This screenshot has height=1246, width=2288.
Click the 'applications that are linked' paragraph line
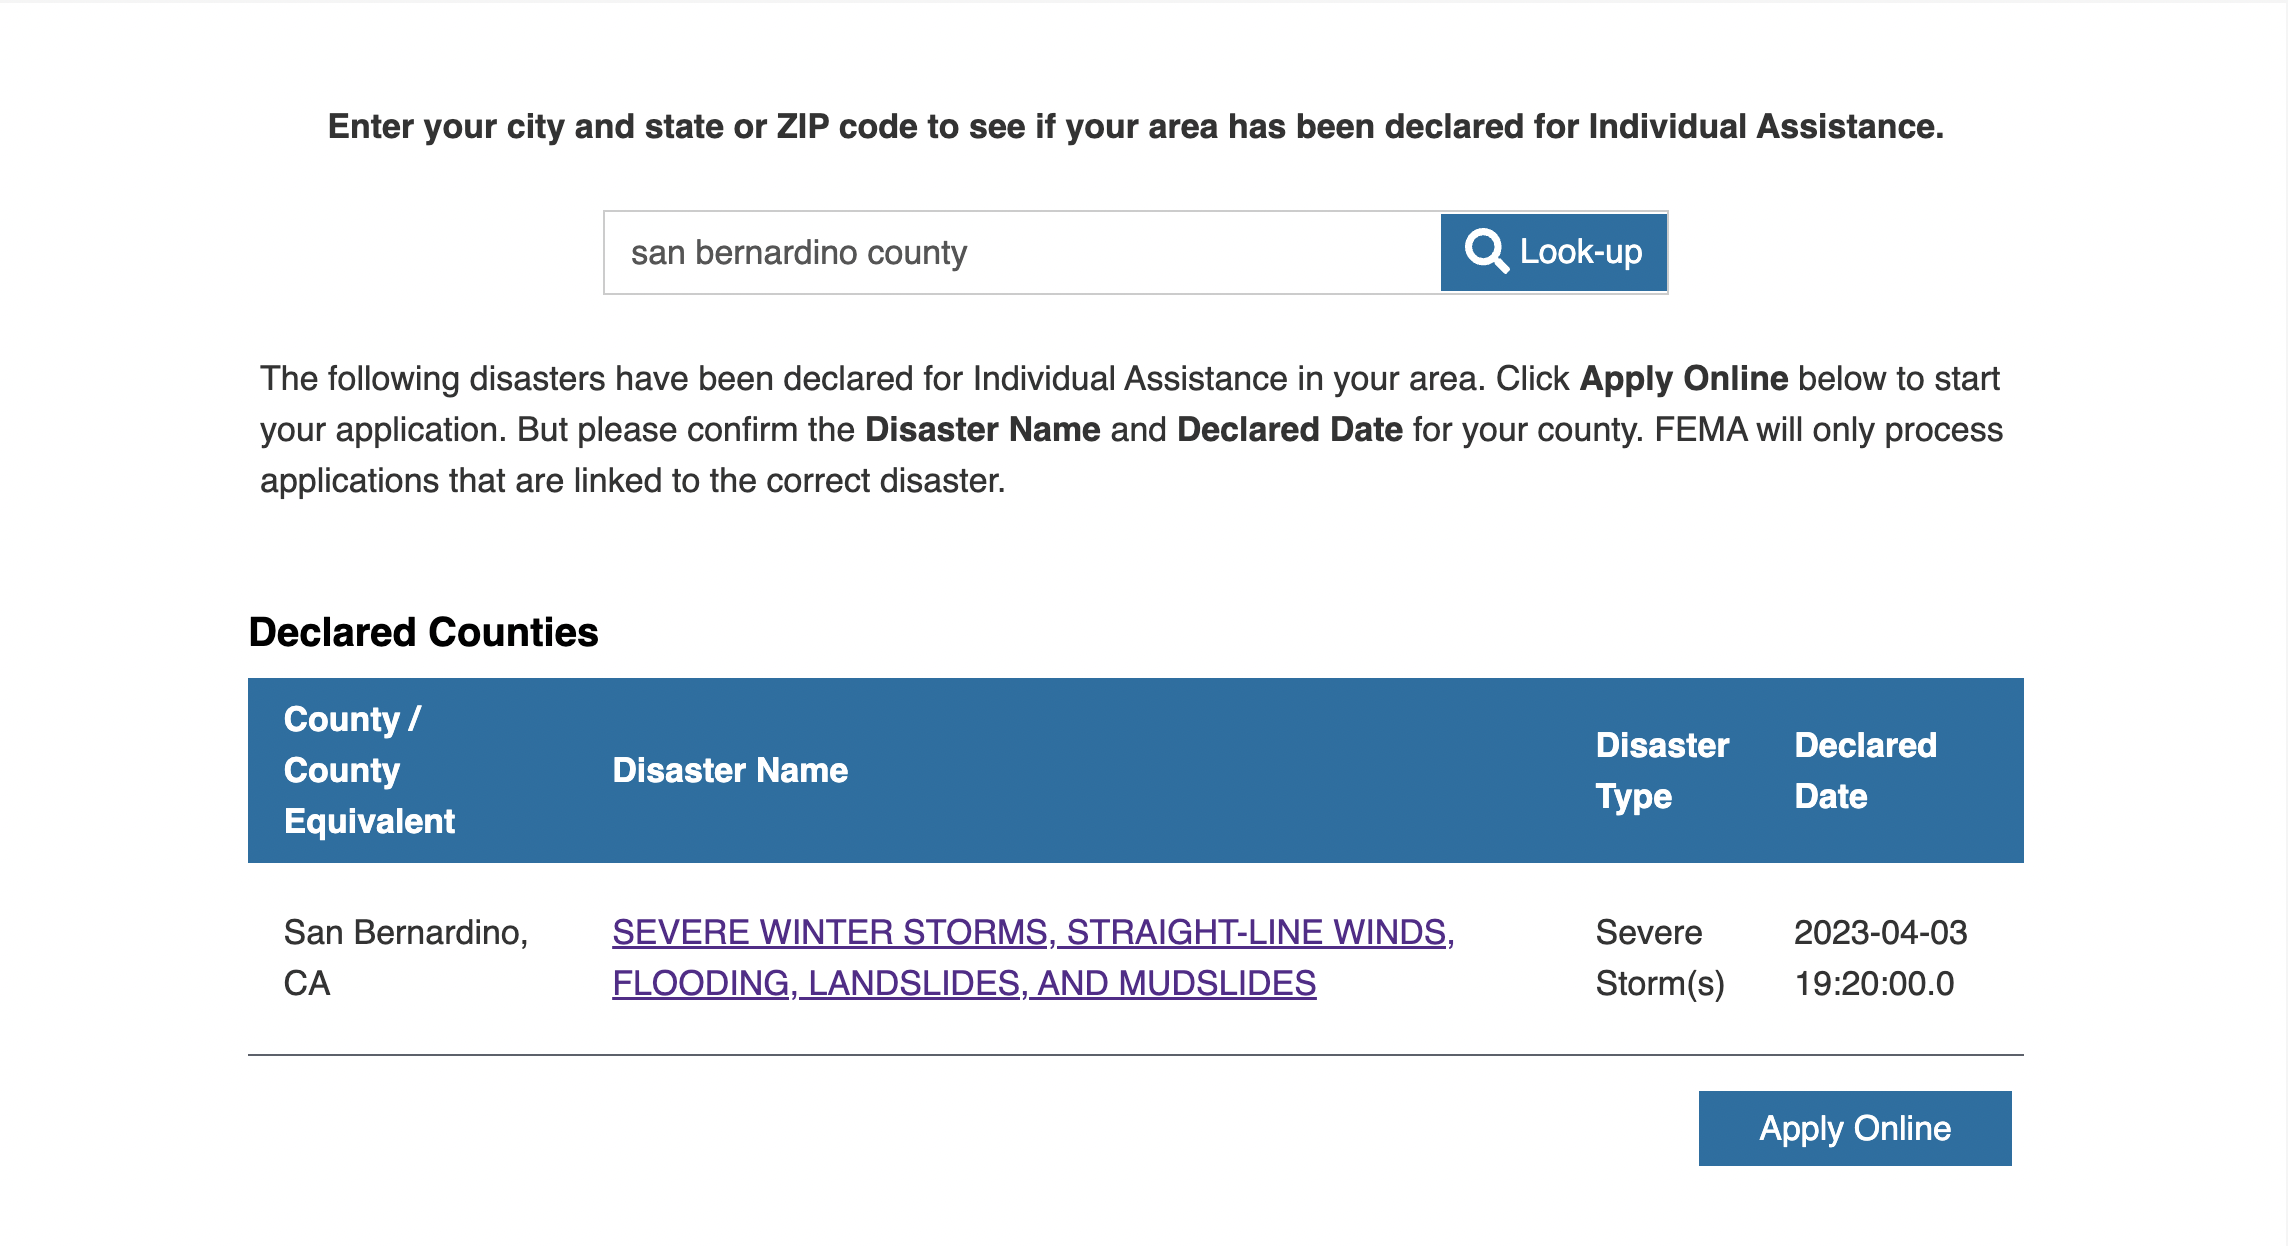pyautogui.click(x=632, y=481)
